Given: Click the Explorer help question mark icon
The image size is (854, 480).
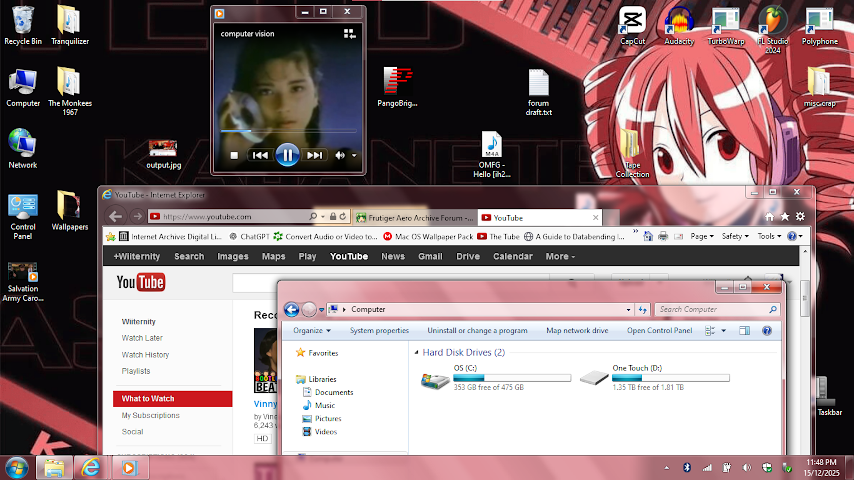Looking at the screenshot, I should click(767, 330).
